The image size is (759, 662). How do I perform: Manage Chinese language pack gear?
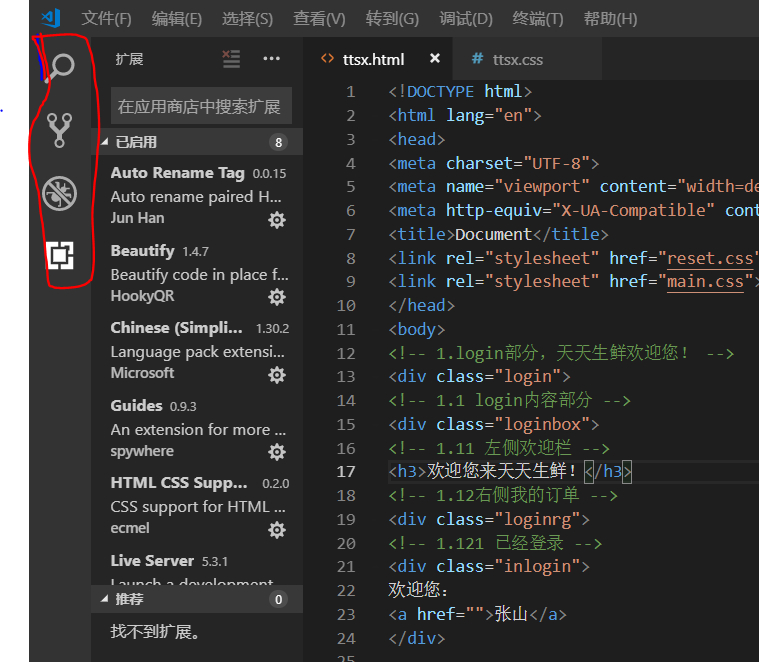[x=277, y=375]
